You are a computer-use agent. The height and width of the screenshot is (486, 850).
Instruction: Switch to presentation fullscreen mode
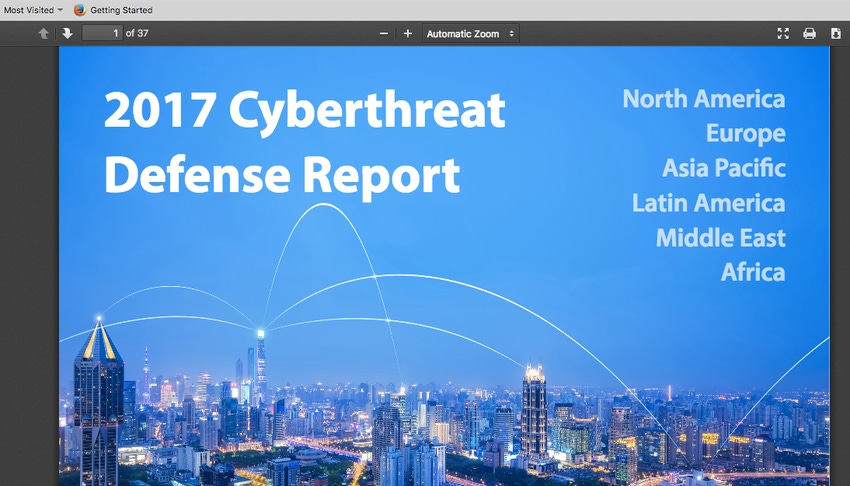point(783,34)
